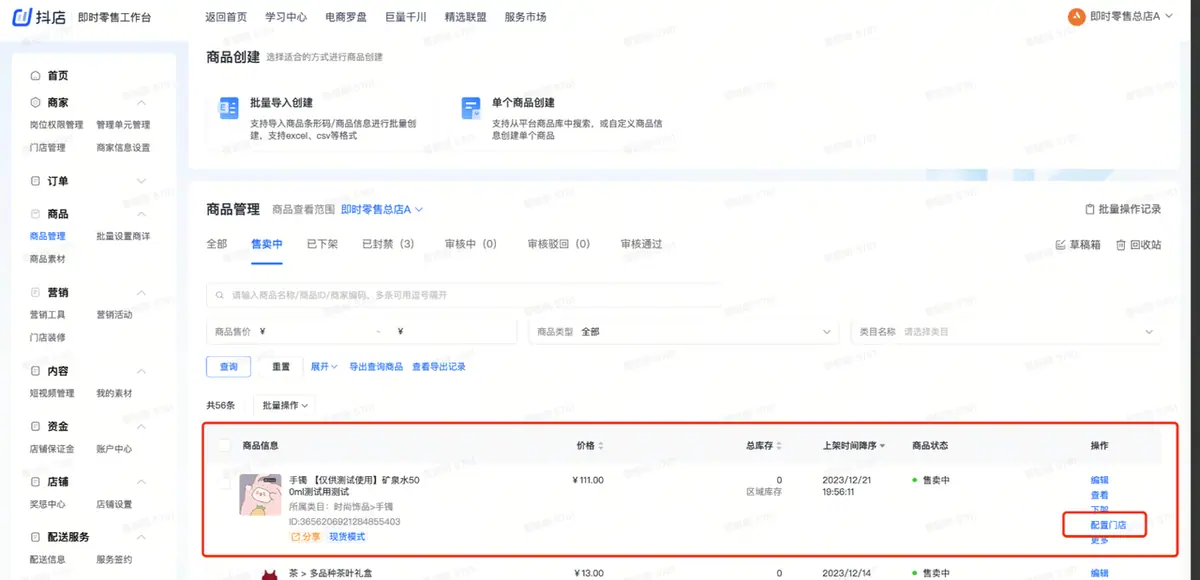
Task: Sort by 总库存 column arrows
Action: [x=779, y=446]
